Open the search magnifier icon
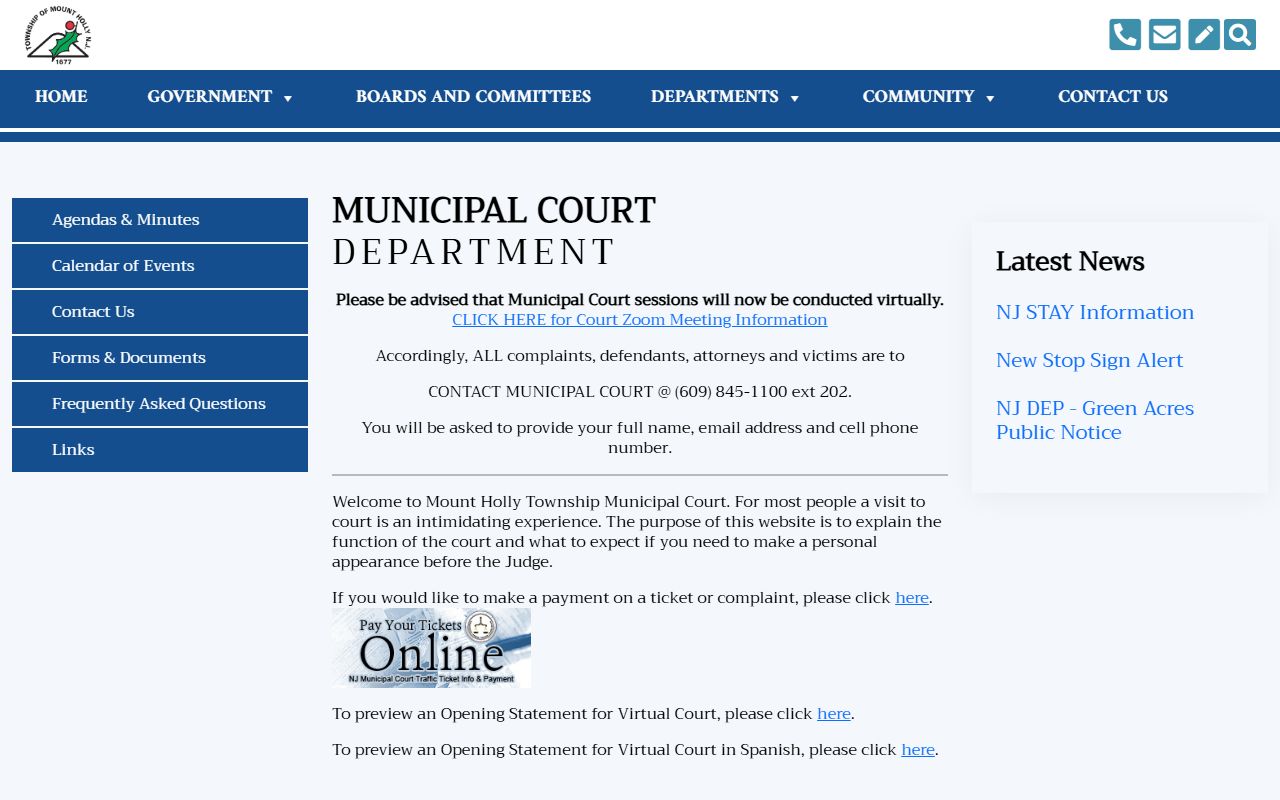 click(x=1240, y=35)
